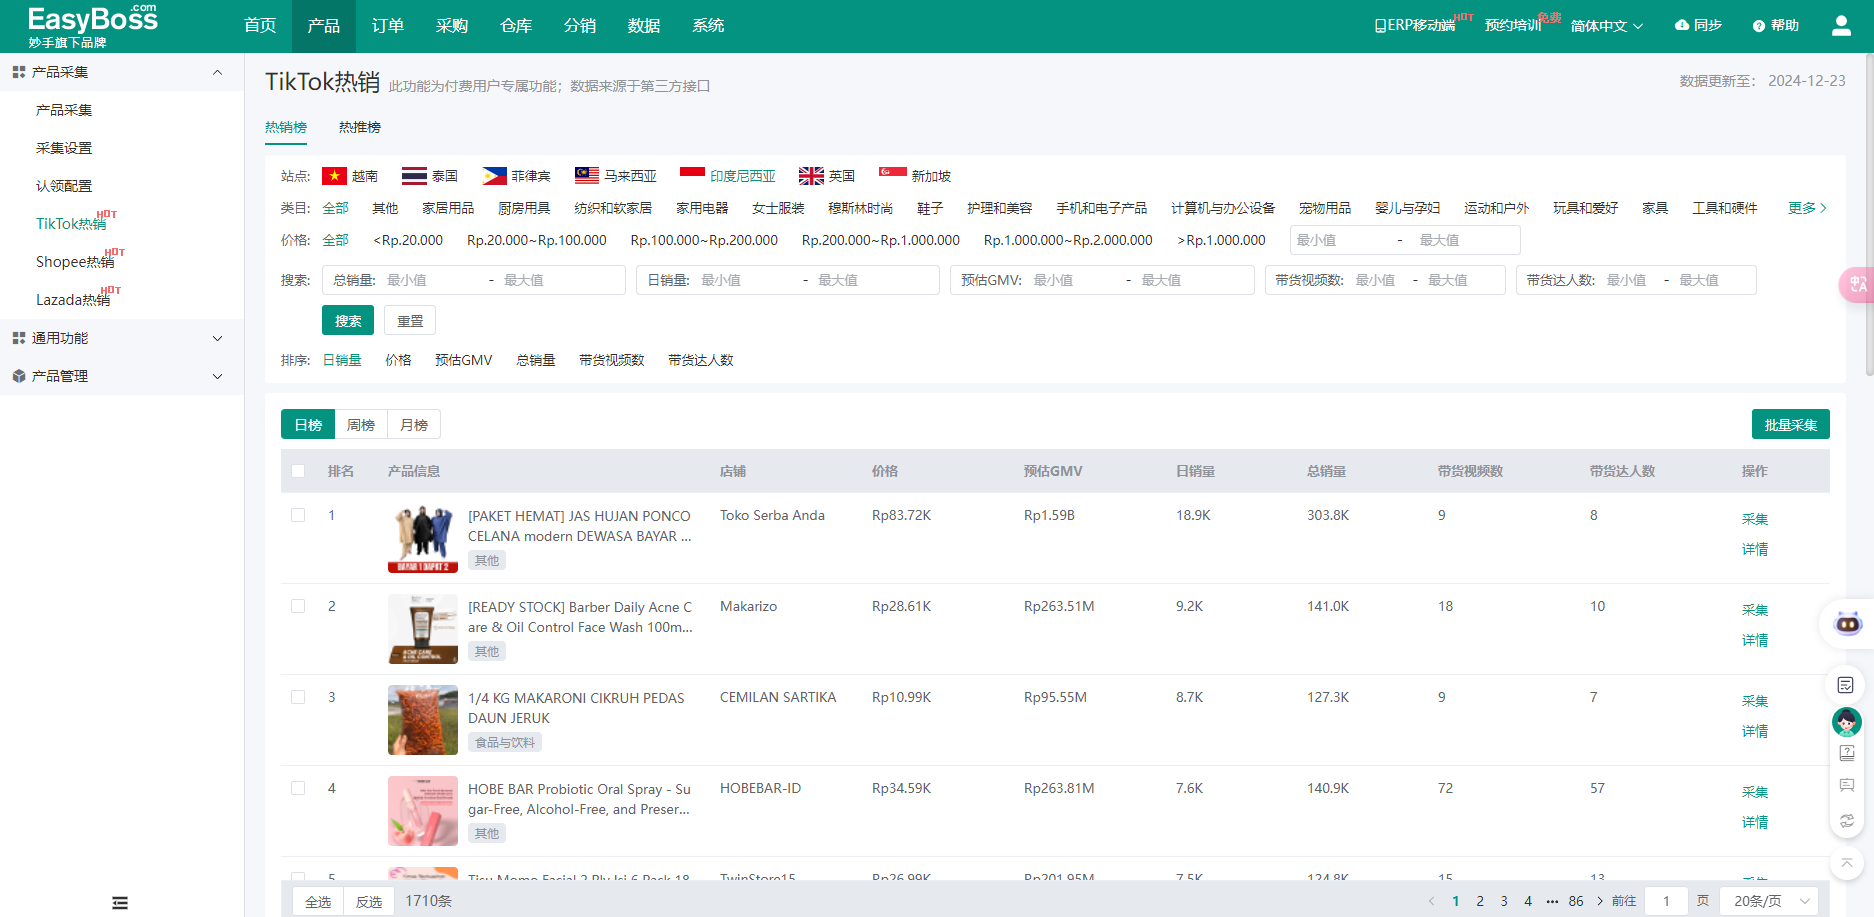
Task: Filter price range Rp.20.000~Rp.100.000
Action: 537,240
